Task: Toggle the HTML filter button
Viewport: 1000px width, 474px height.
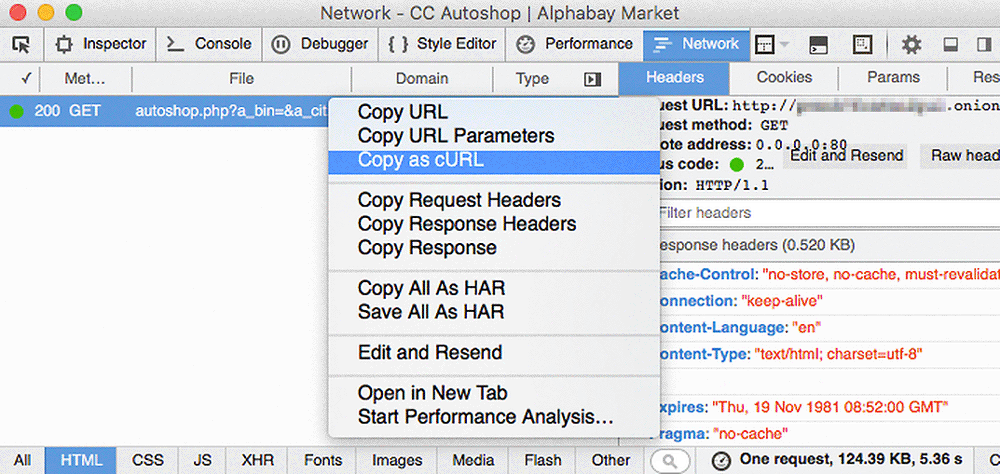Action: click(81, 460)
